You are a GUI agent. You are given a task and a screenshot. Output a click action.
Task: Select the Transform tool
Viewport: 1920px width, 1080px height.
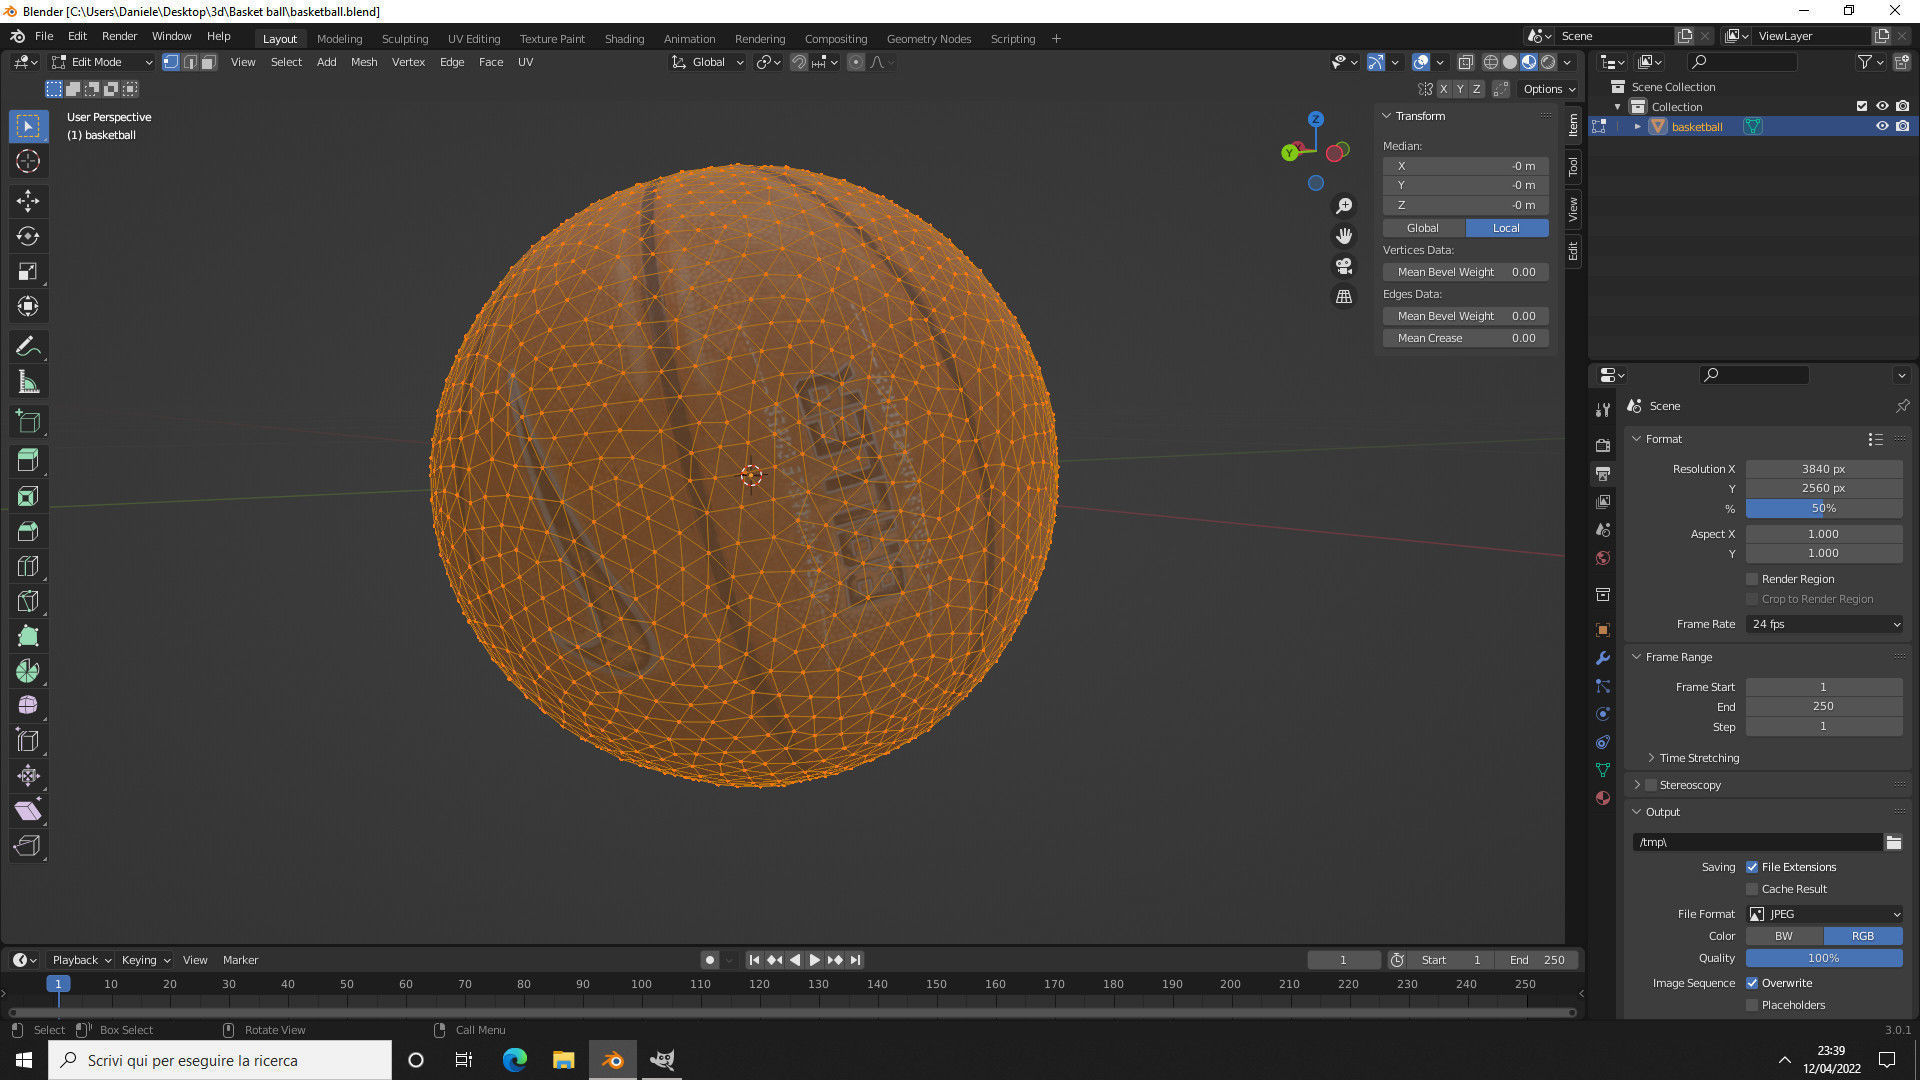tap(28, 306)
